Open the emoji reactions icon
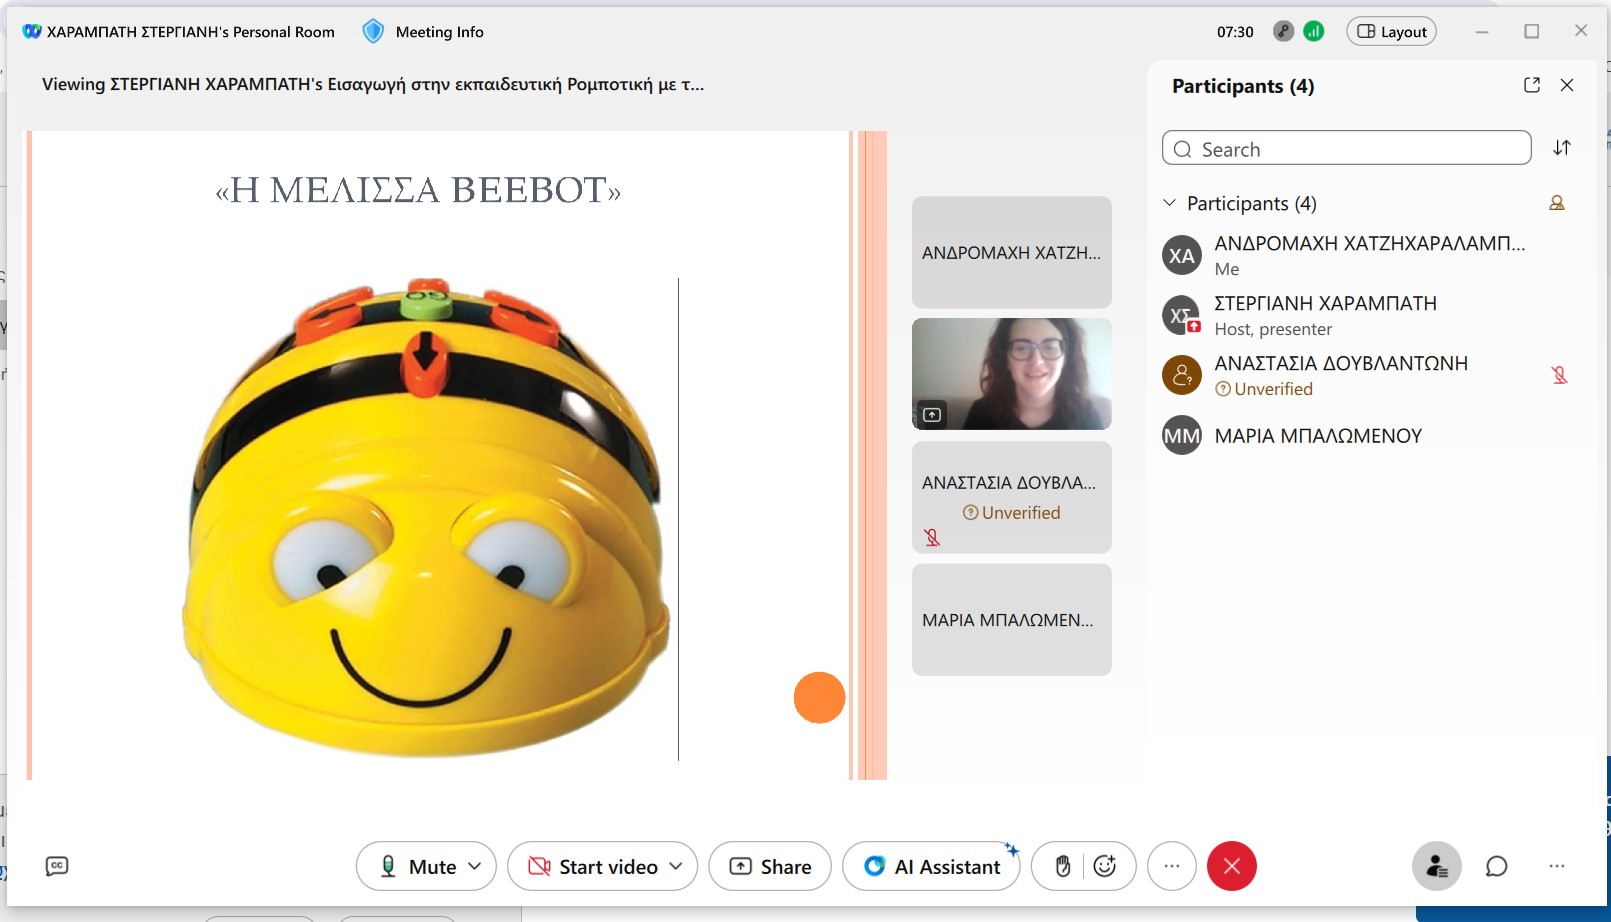Screen dimensions: 1611x922 (x=1105, y=866)
